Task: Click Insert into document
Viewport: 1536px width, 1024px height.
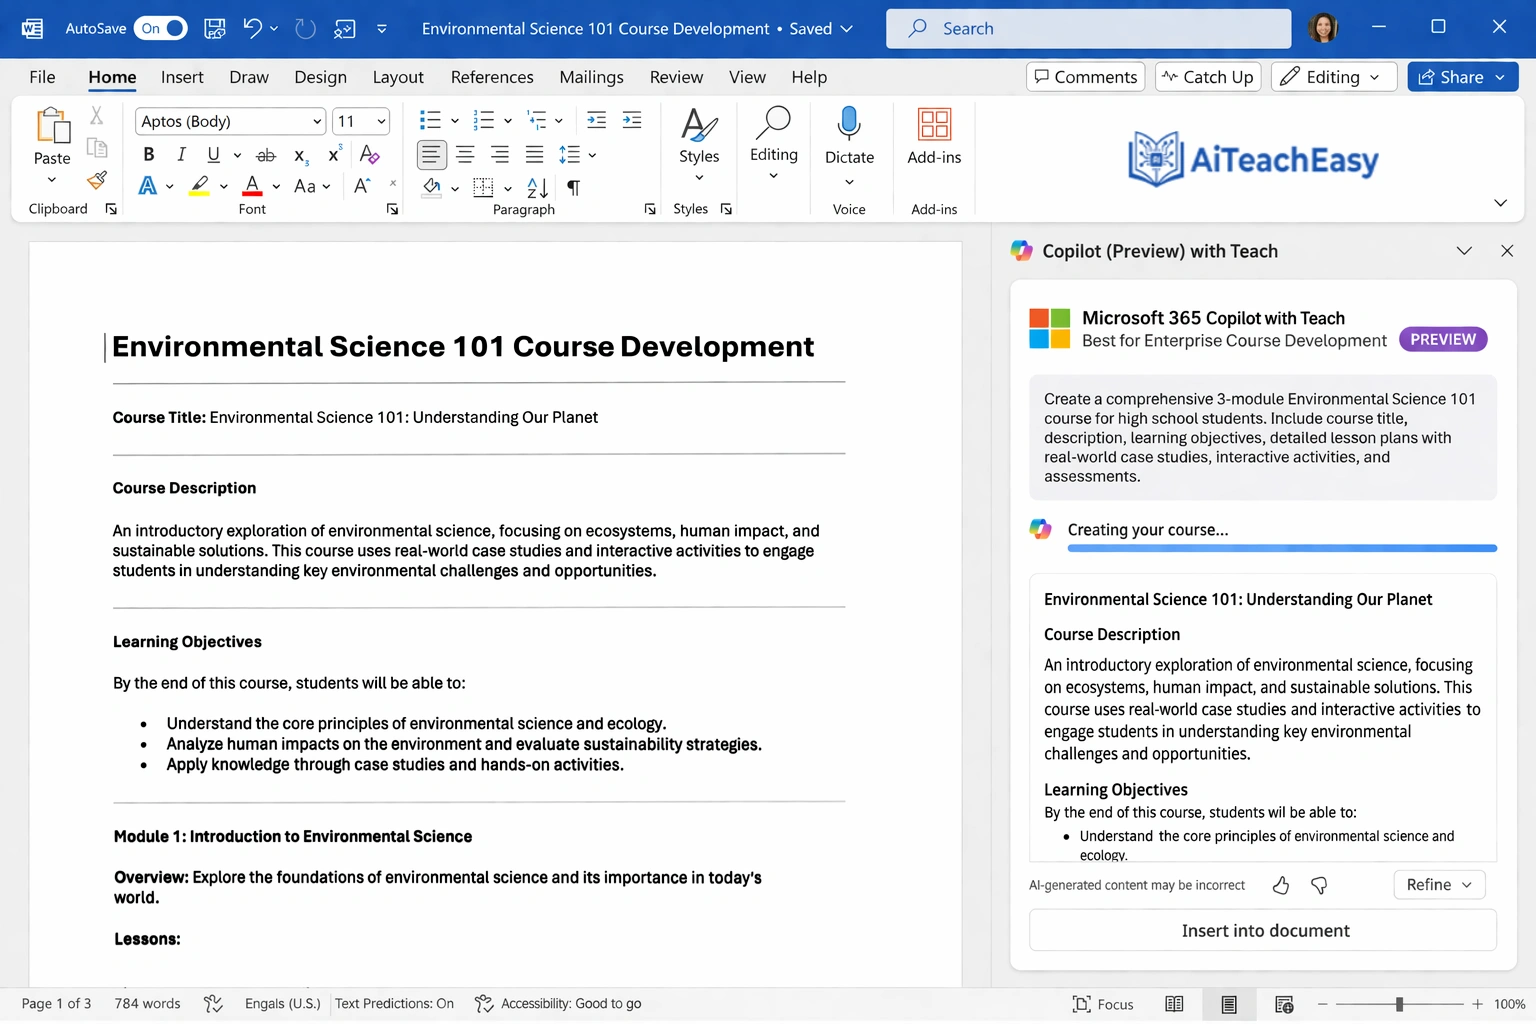Action: click(x=1263, y=930)
